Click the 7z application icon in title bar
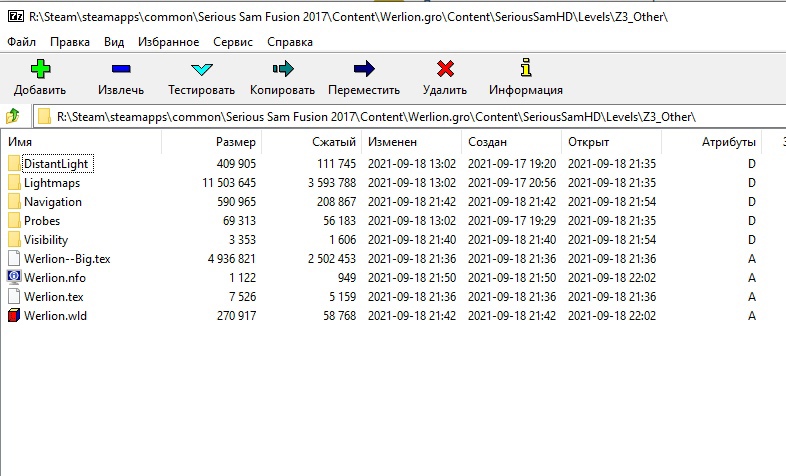 tap(16, 17)
